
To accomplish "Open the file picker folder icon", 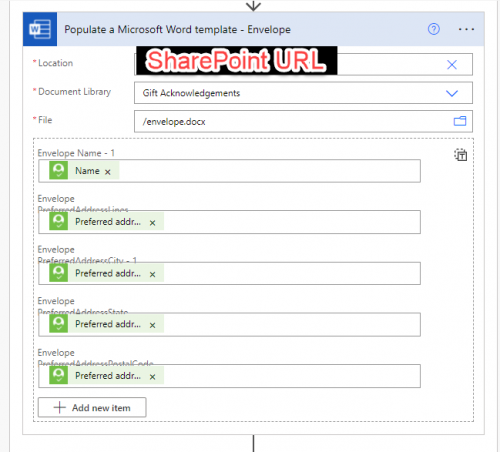I will coord(460,121).
